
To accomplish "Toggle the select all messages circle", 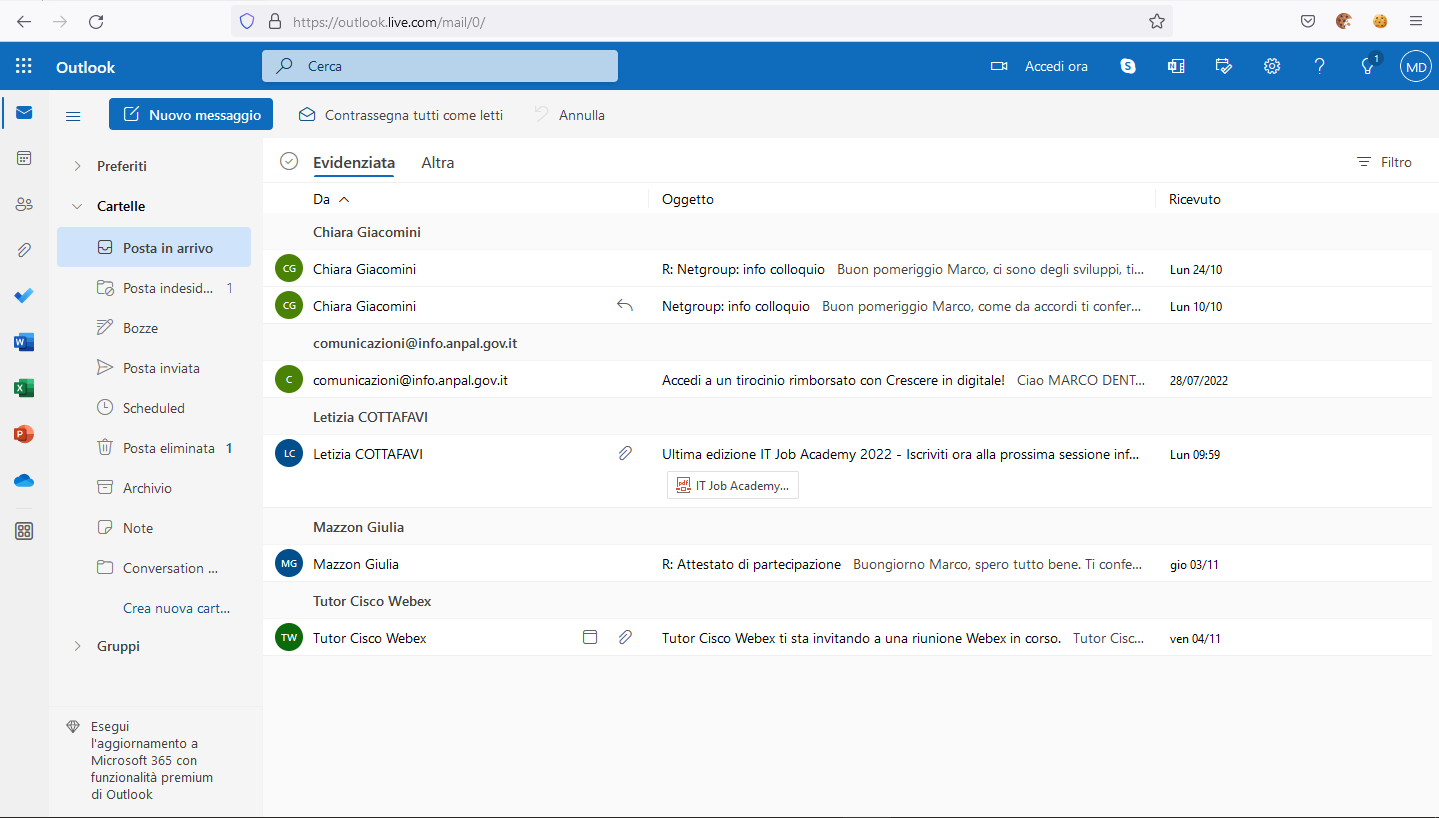I will [x=289, y=162].
